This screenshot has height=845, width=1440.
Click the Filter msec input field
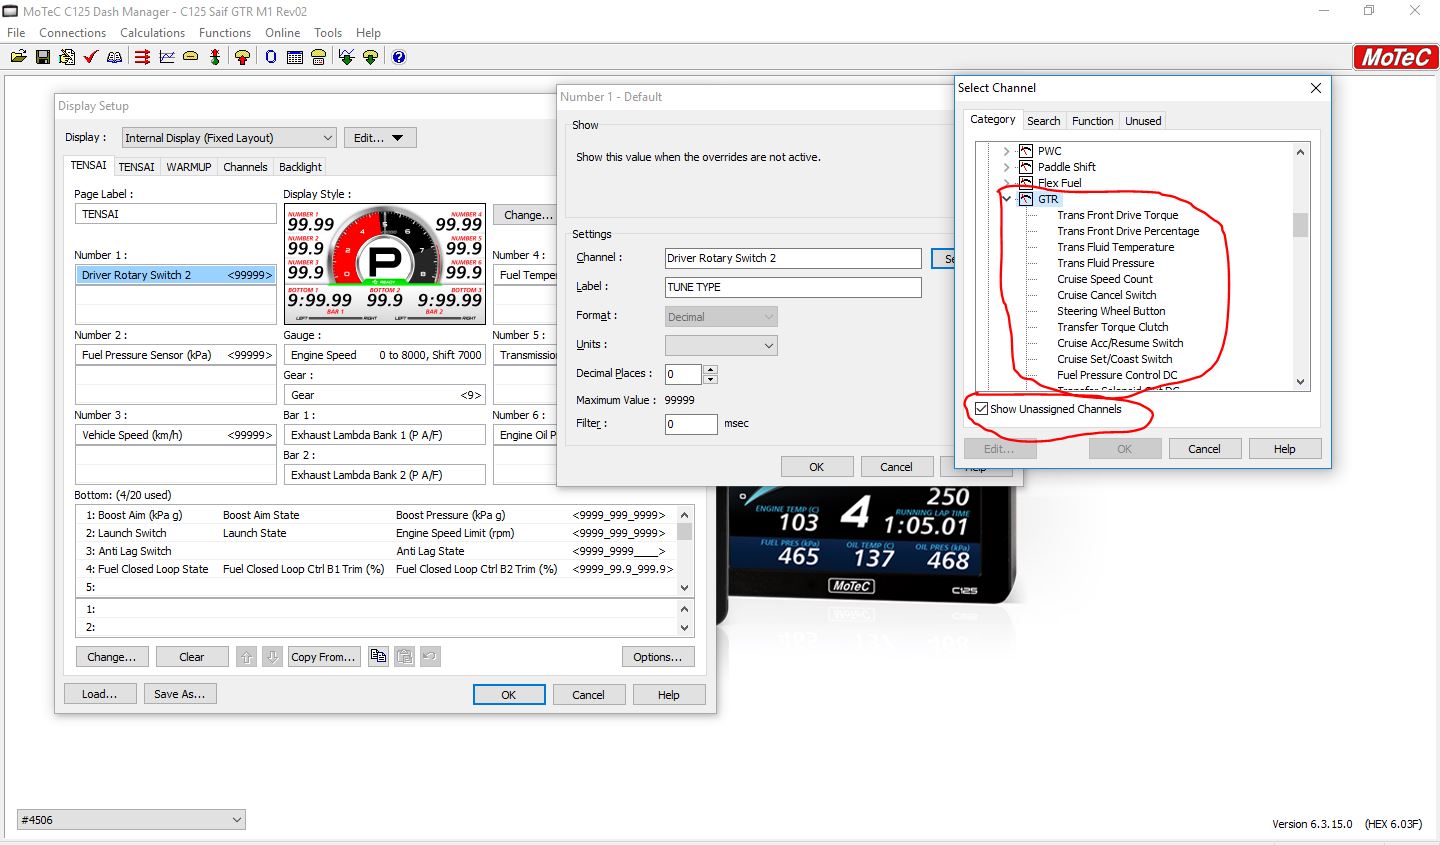pos(691,424)
